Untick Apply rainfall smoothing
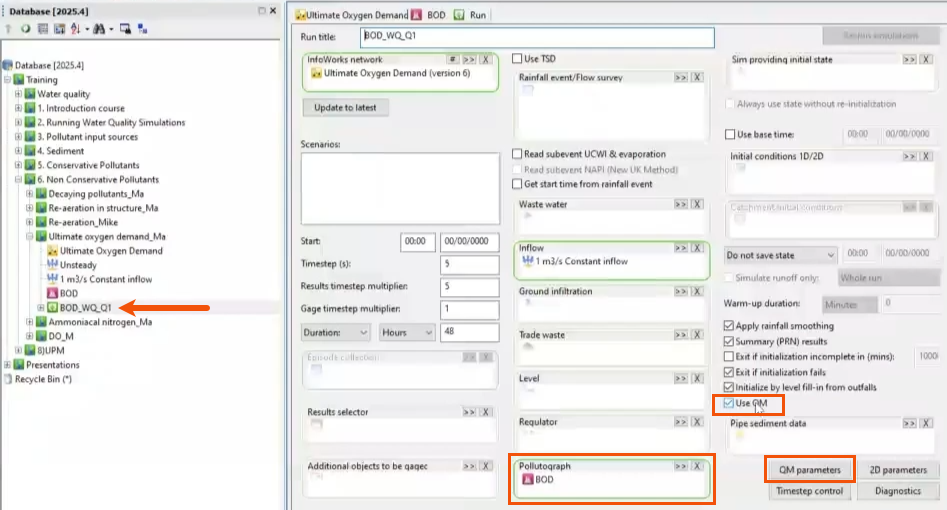The height and width of the screenshot is (510, 947). [x=729, y=326]
